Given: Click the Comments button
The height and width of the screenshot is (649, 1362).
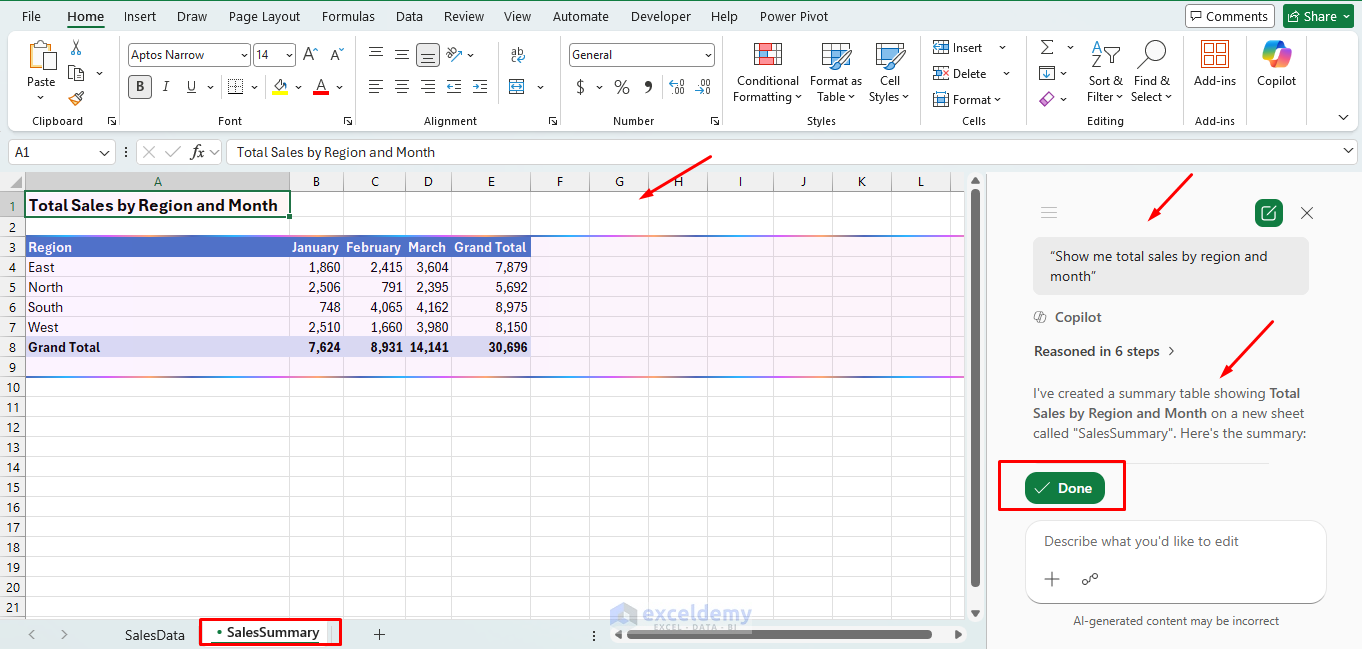Looking at the screenshot, I should click(1229, 16).
